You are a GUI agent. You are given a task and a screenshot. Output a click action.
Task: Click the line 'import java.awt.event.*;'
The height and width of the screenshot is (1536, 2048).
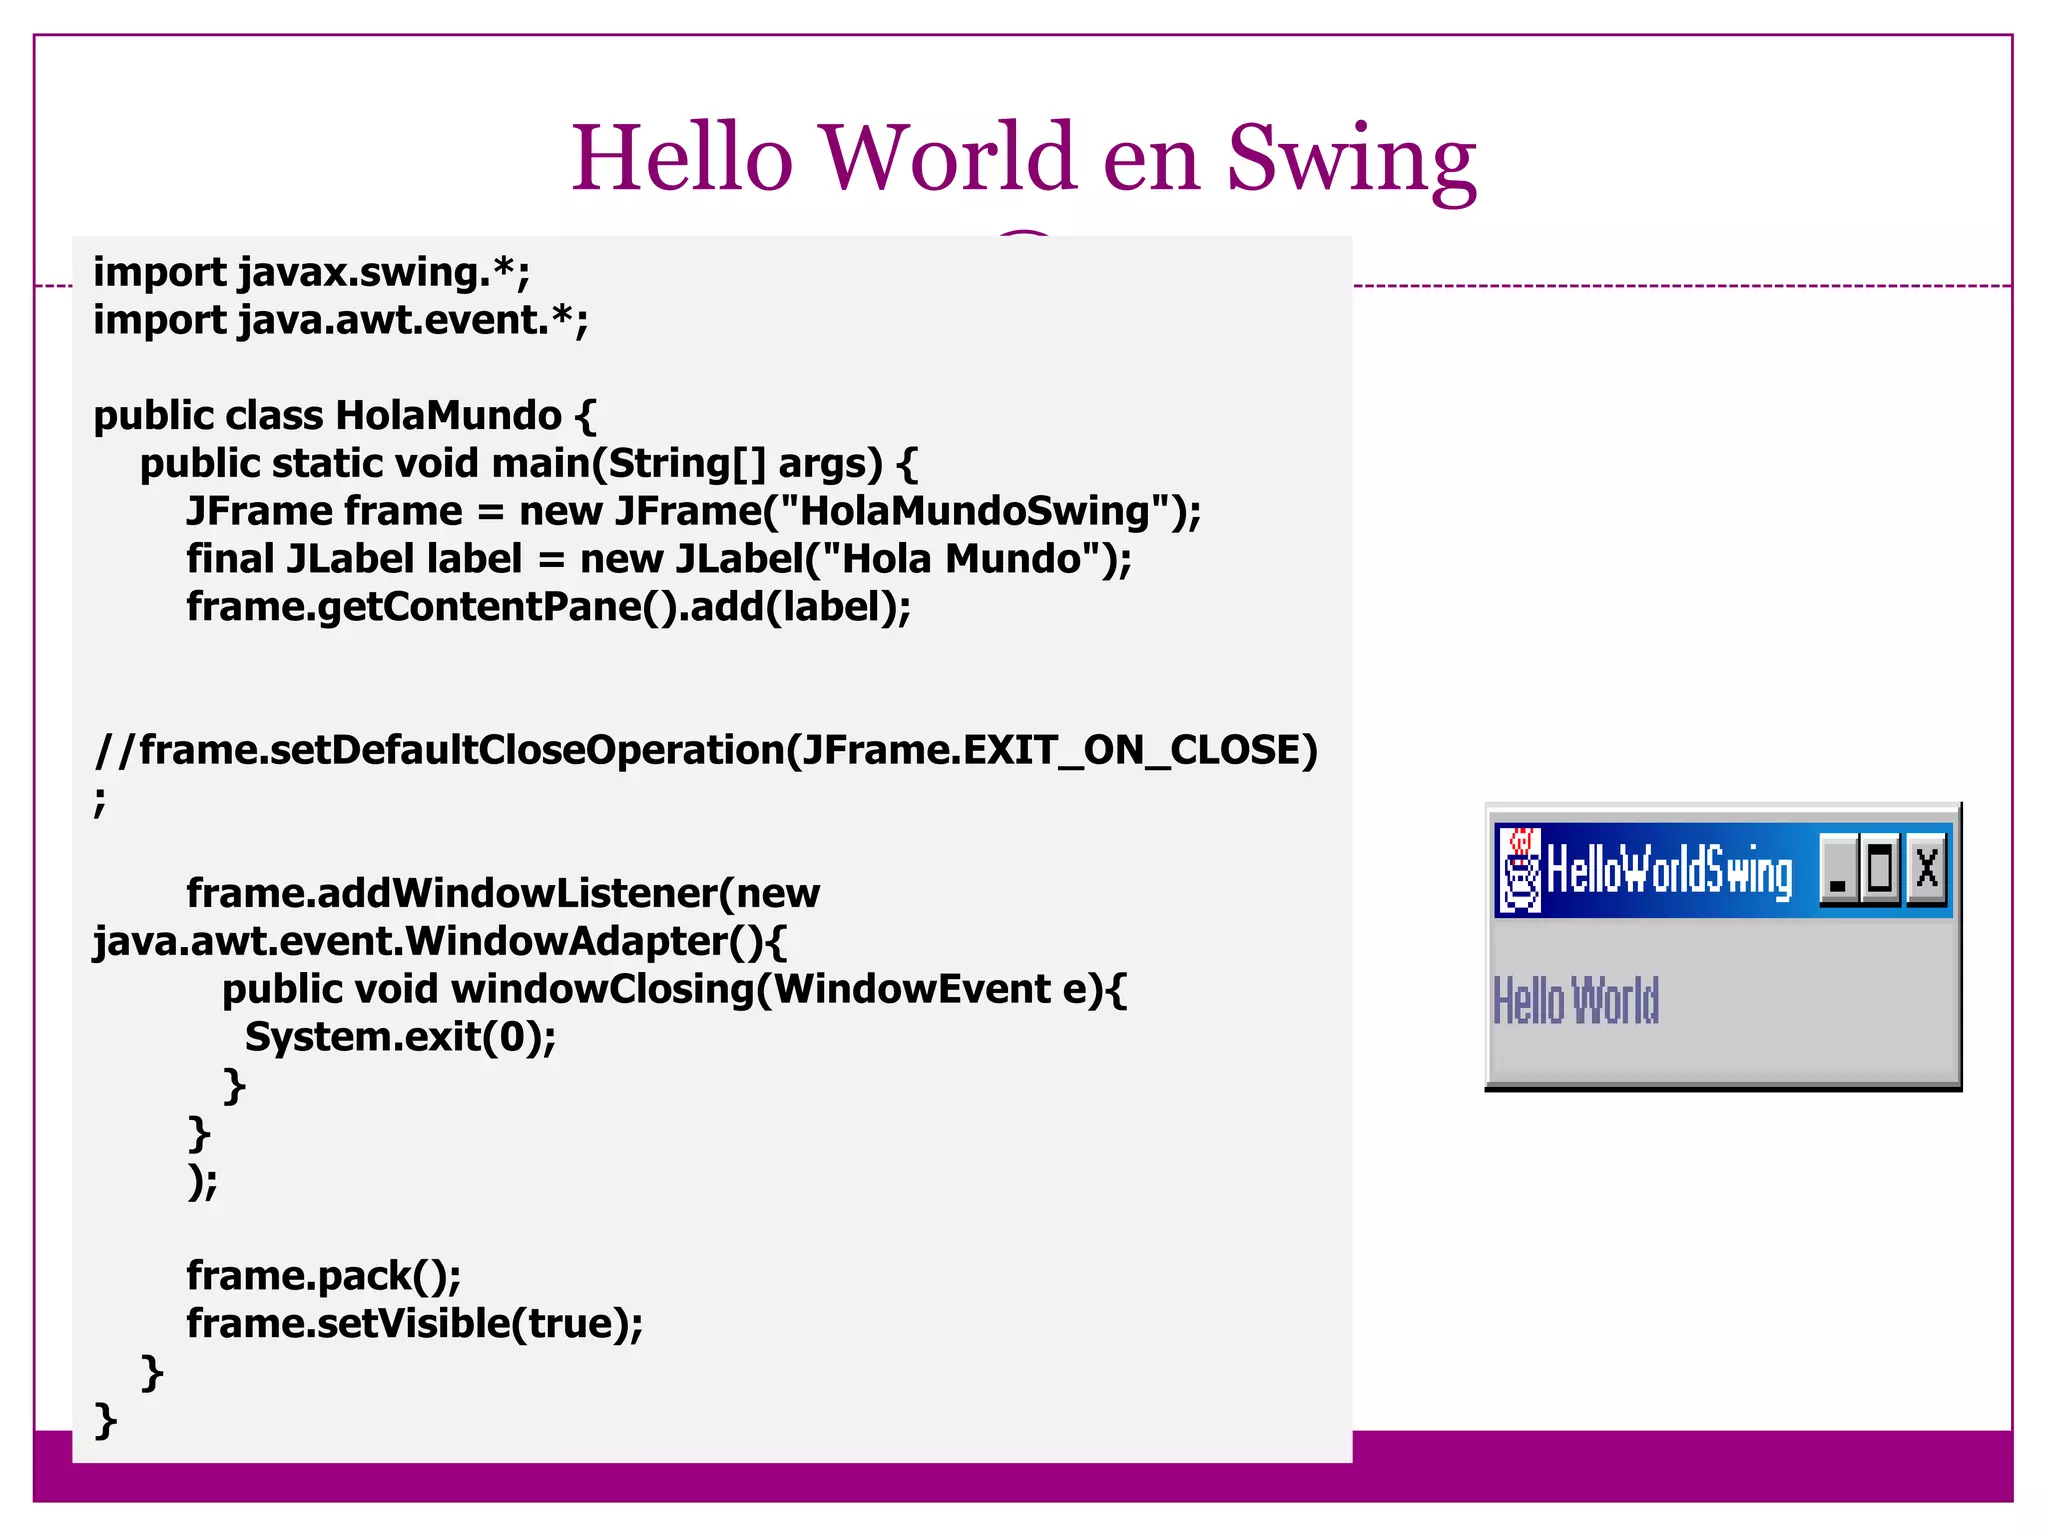click(341, 320)
